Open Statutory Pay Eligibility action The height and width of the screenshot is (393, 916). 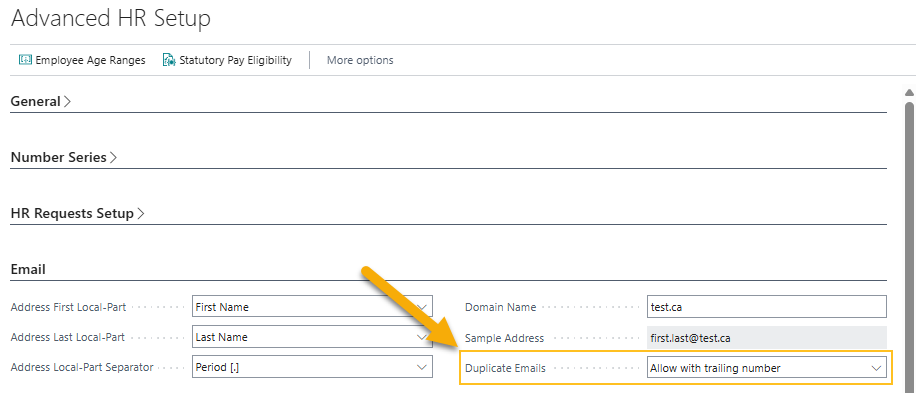(227, 60)
